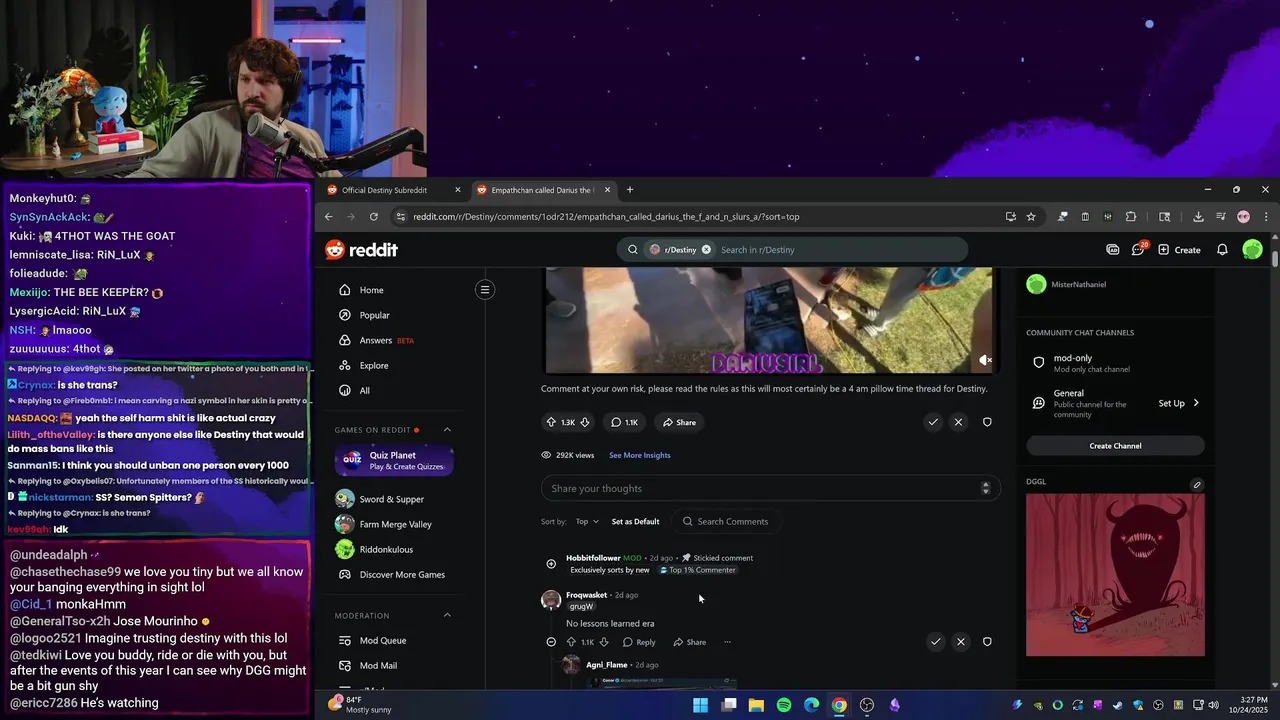Image resolution: width=1280 pixels, height=720 pixels.
Task: Open the green Reddit user avatar menu
Action: tap(1252, 250)
